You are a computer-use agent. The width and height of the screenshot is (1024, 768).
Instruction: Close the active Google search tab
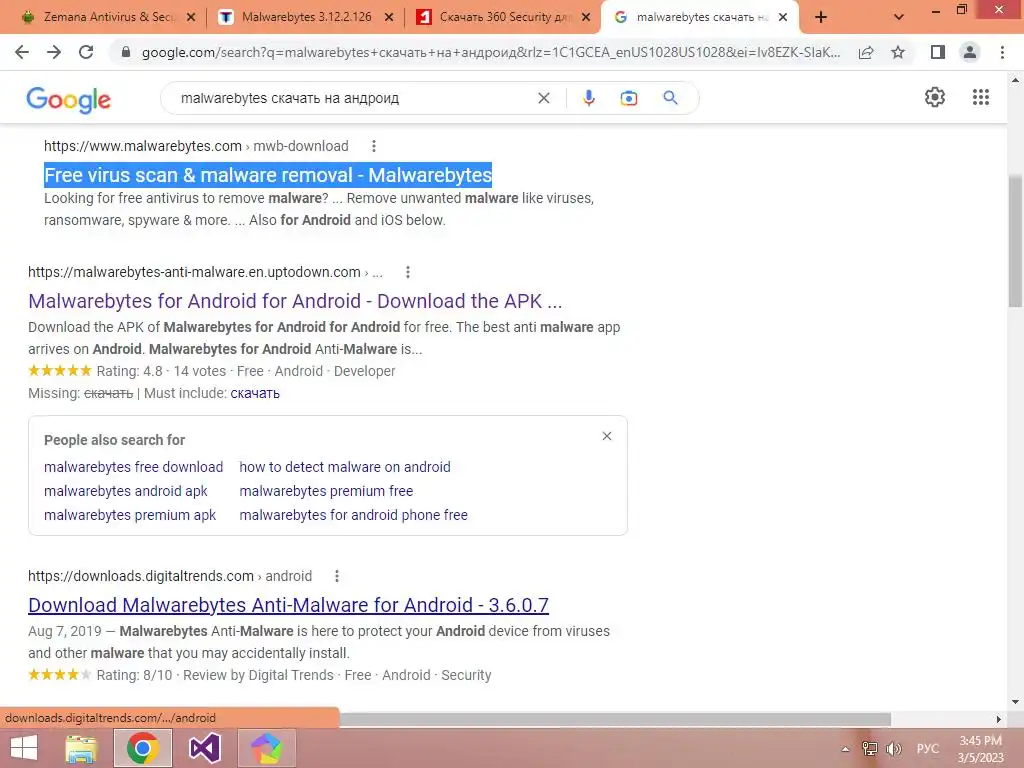(783, 18)
